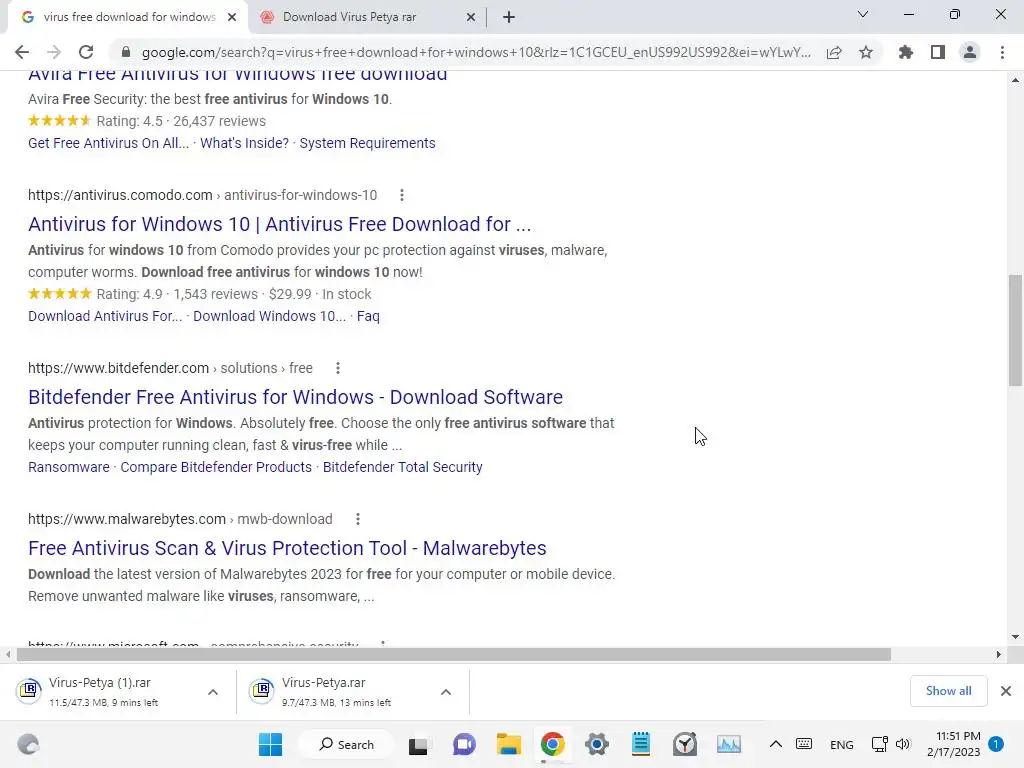1024x768 pixels.
Task: Open Antivirus for Windows 10 Comodo result
Action: [x=280, y=224]
